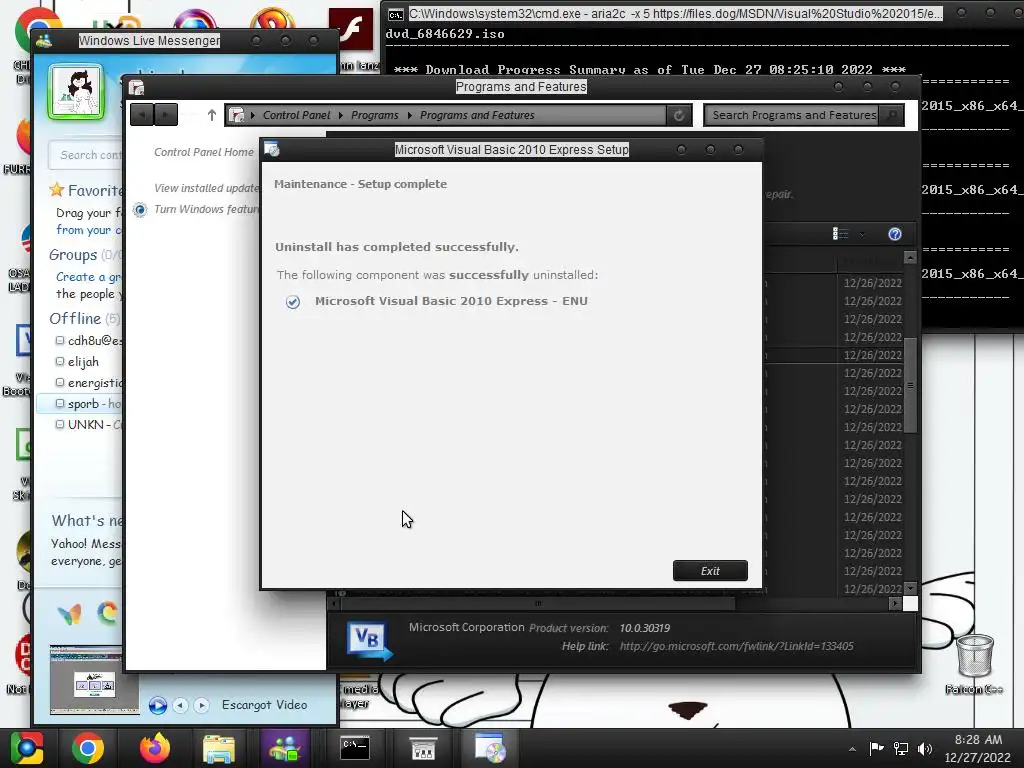The image size is (1024, 768).
Task: Refresh the Programs and Features address bar
Action: point(679,115)
